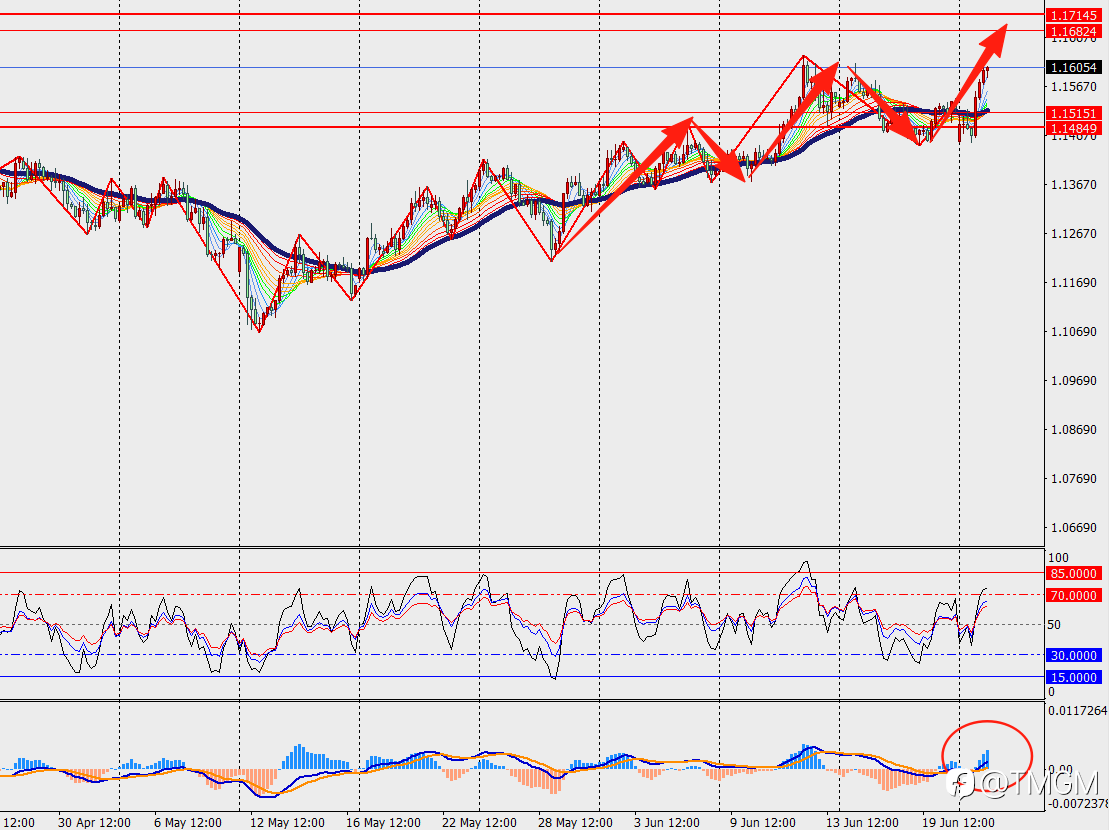Viewport: 1110px width, 830px height.
Task: Click the 1.12670 price axis value
Action: point(1074,233)
